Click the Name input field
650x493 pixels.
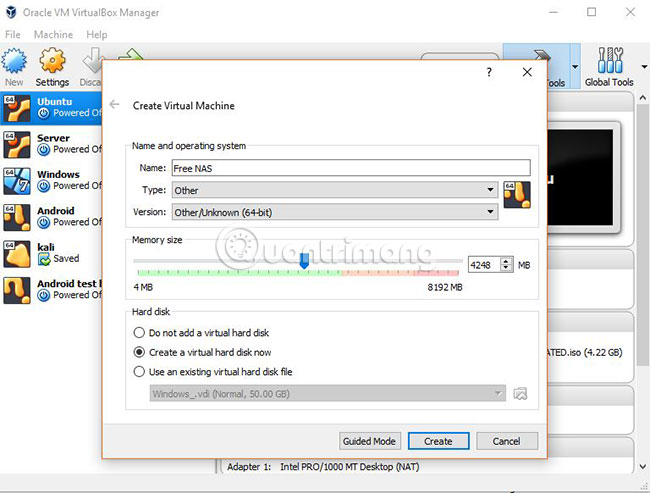[x=351, y=168]
